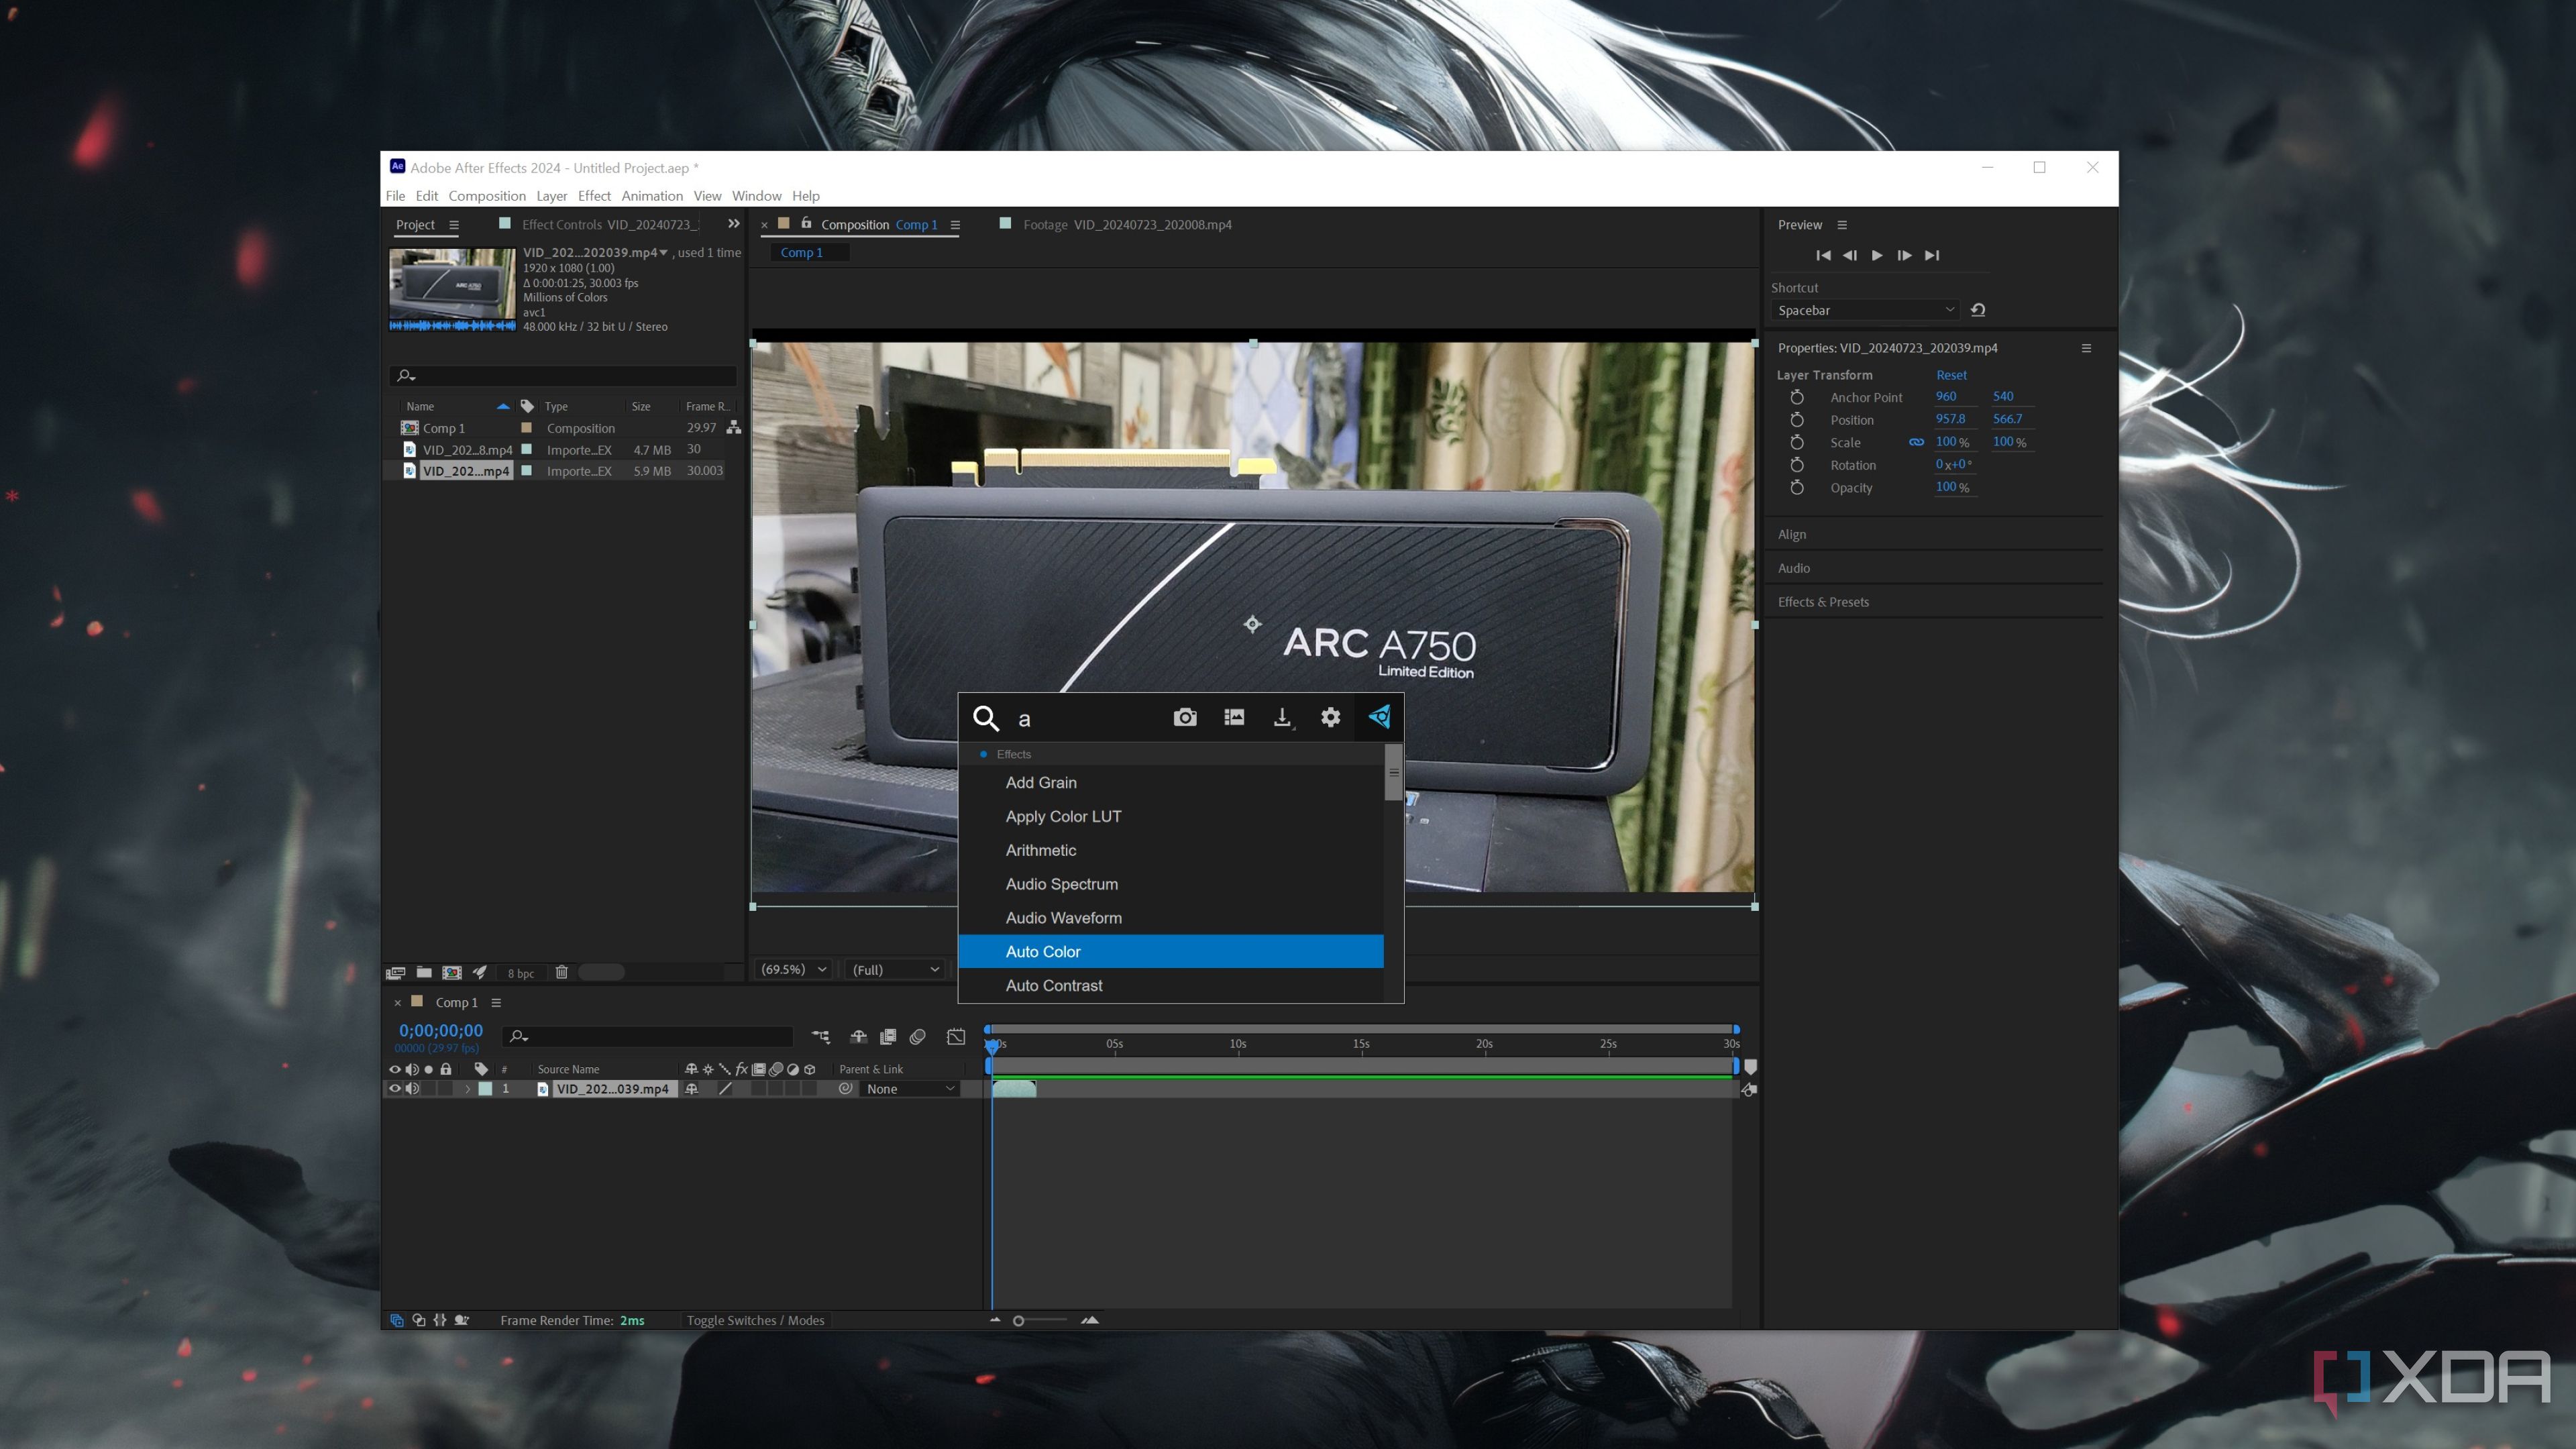Open timeline Comp 1 panel menu

[x=496, y=1002]
